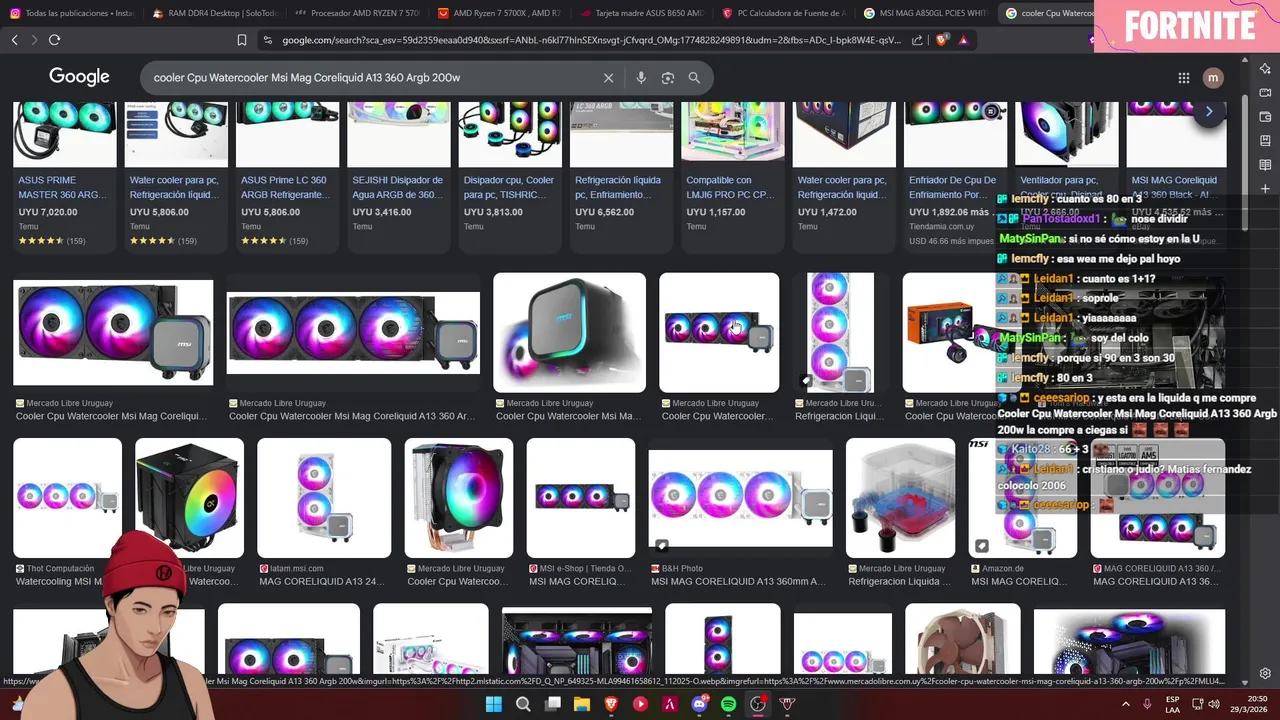Open the Google account avatar
This screenshot has height=720, width=1280.
[x=1213, y=78]
